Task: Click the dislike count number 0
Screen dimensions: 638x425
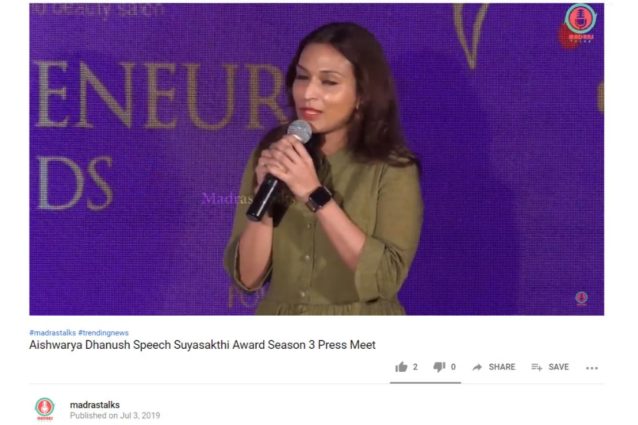Action: point(453,367)
